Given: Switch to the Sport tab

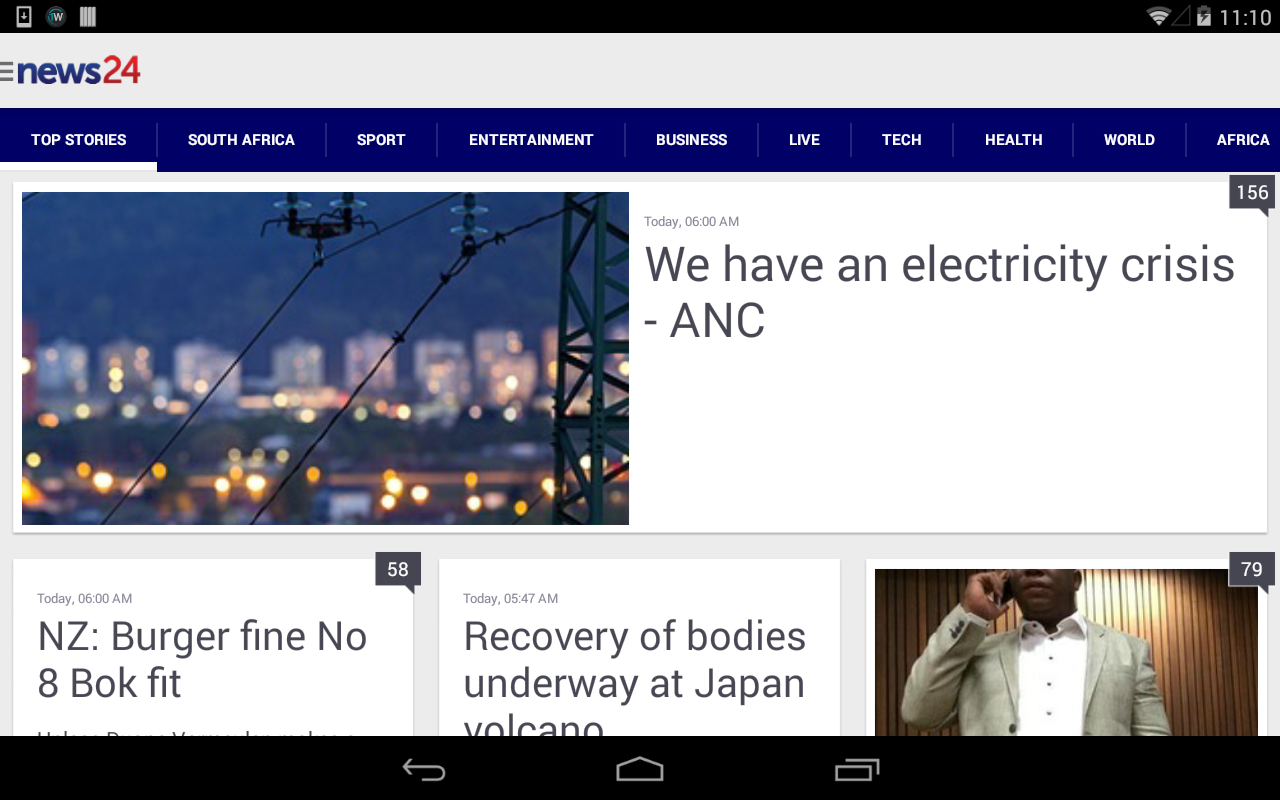Looking at the screenshot, I should point(381,140).
